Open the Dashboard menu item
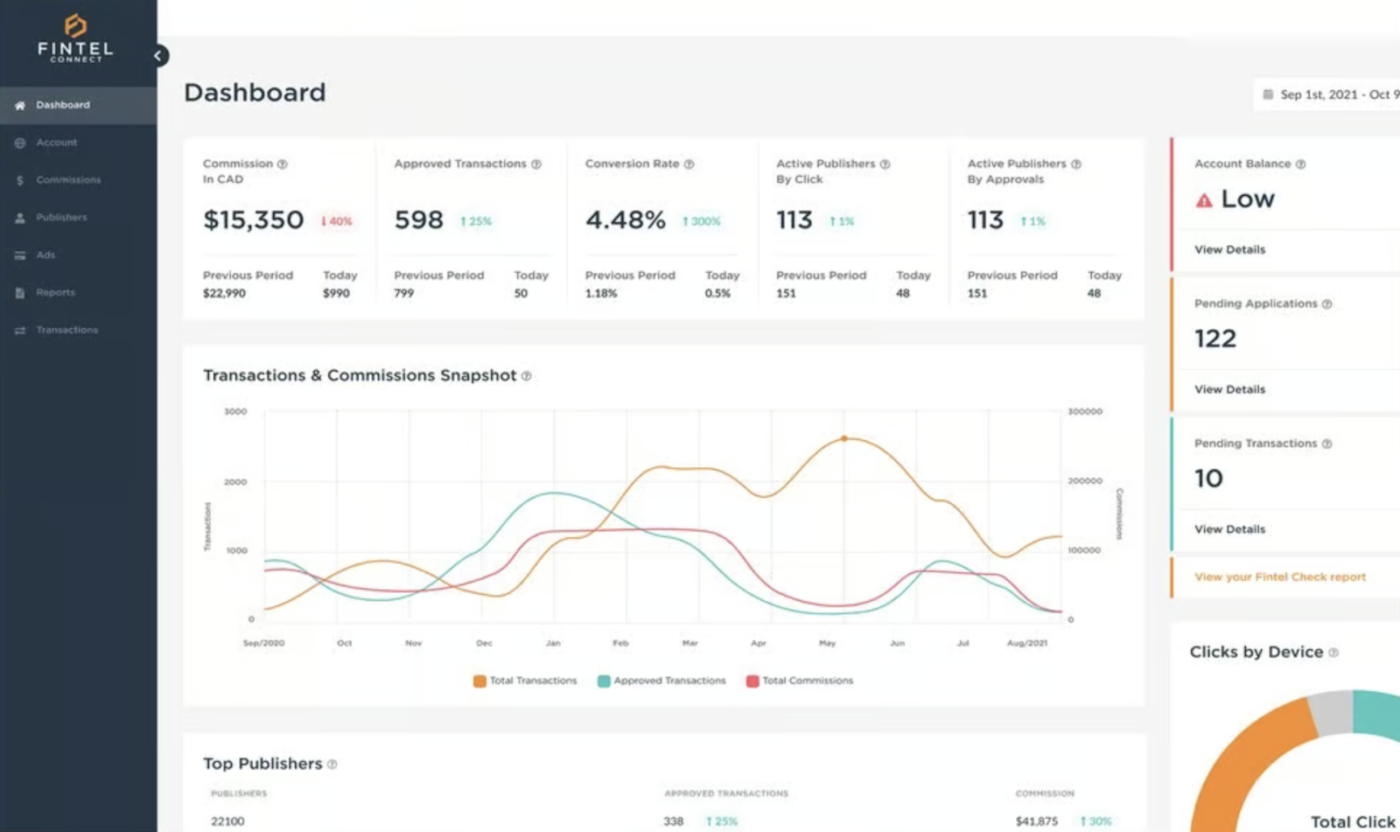 click(78, 105)
